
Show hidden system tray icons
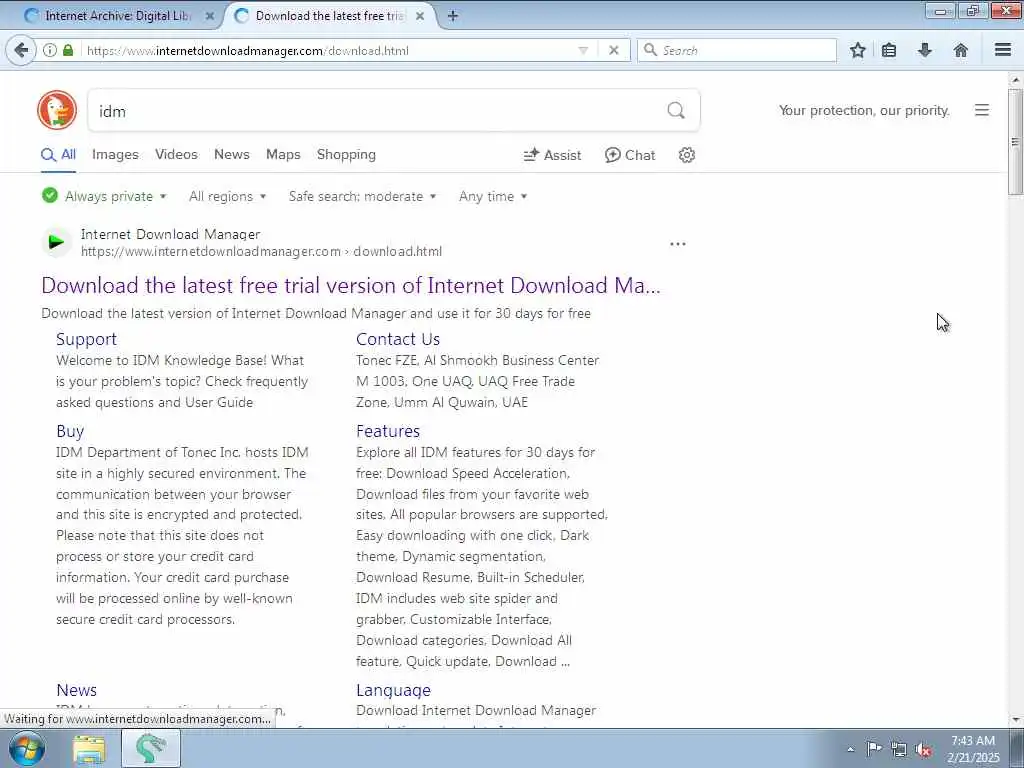(x=850, y=749)
